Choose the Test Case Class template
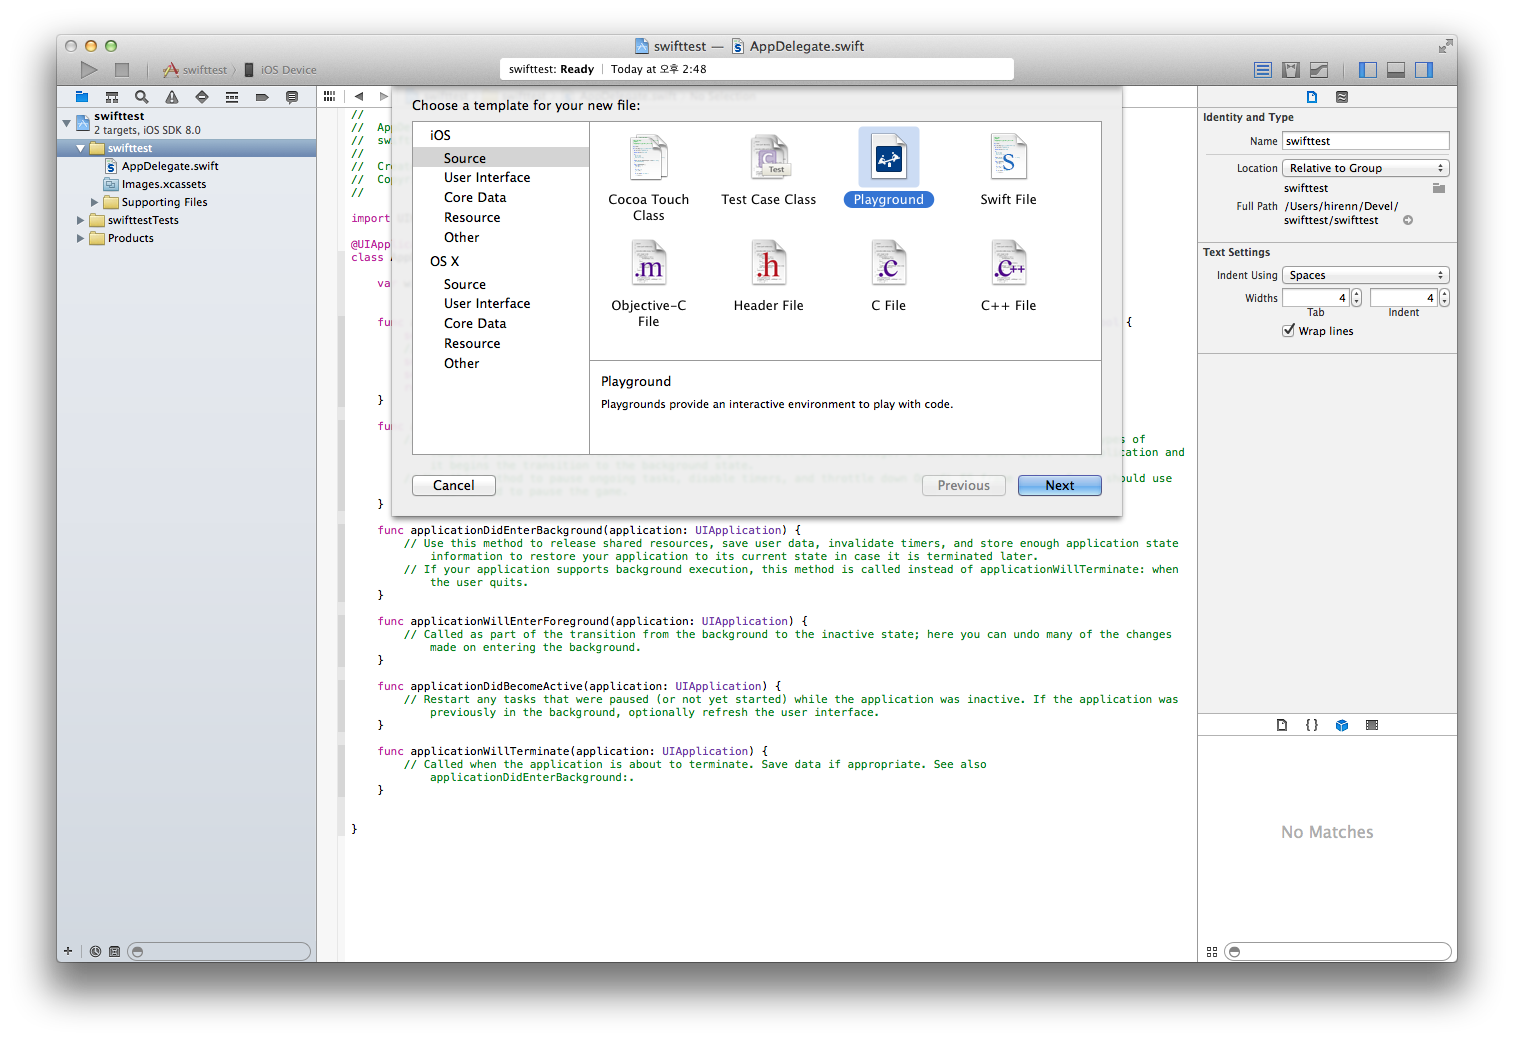1514x1041 pixels. [768, 170]
